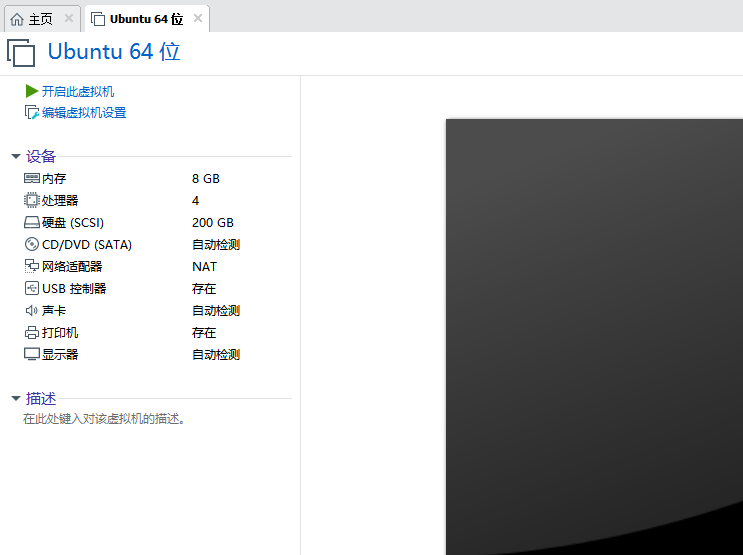Collapse the 描述 description section
Image resolution: width=743 pixels, height=555 pixels.
pos(15,398)
